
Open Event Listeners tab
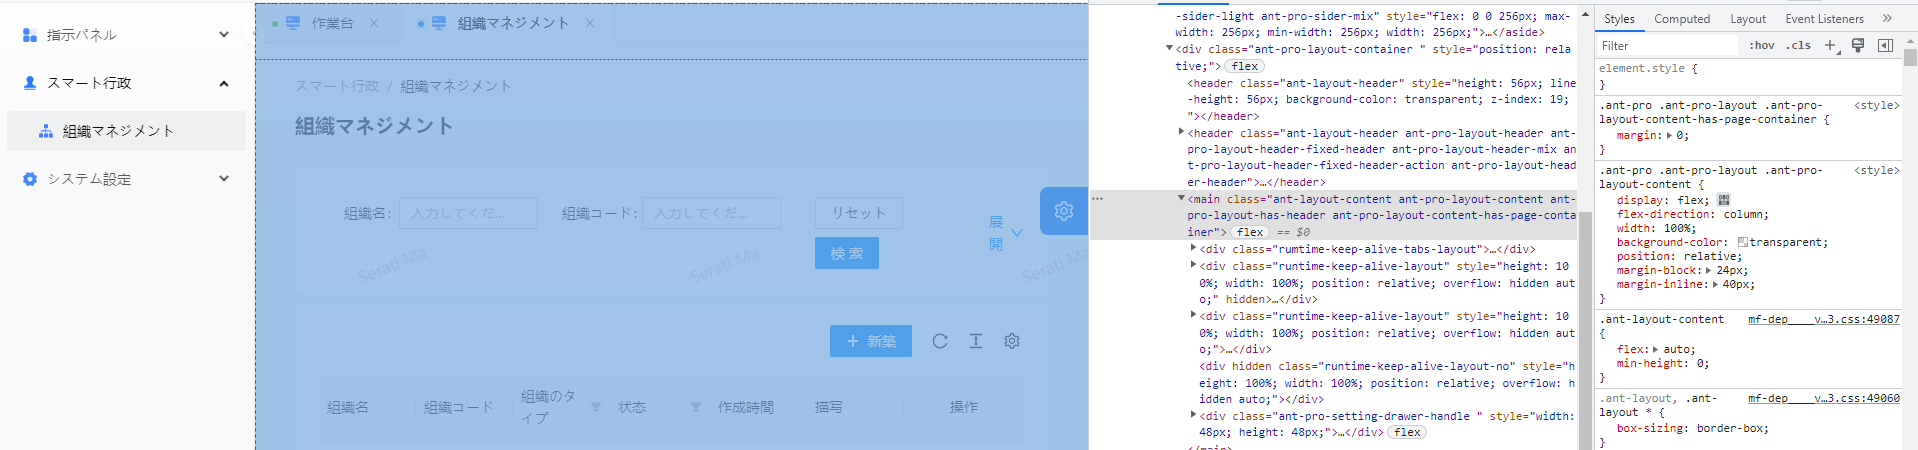(x=1824, y=18)
